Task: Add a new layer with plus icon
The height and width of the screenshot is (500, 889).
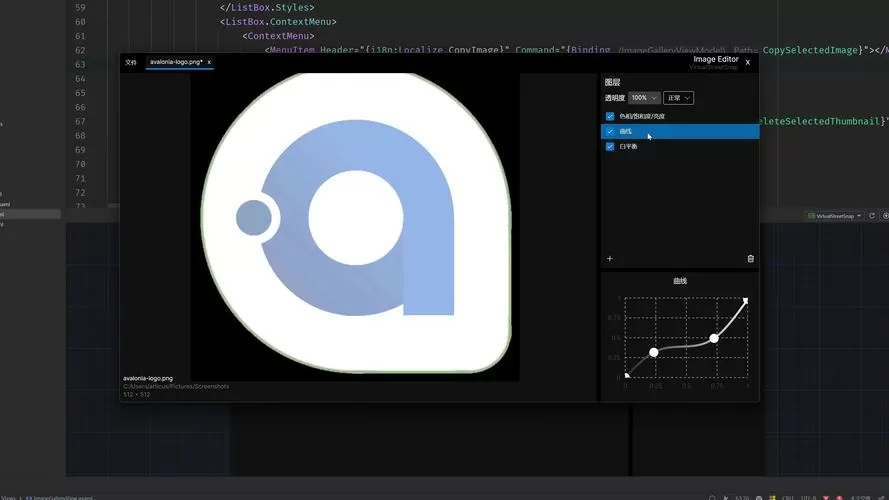Action: 609,259
